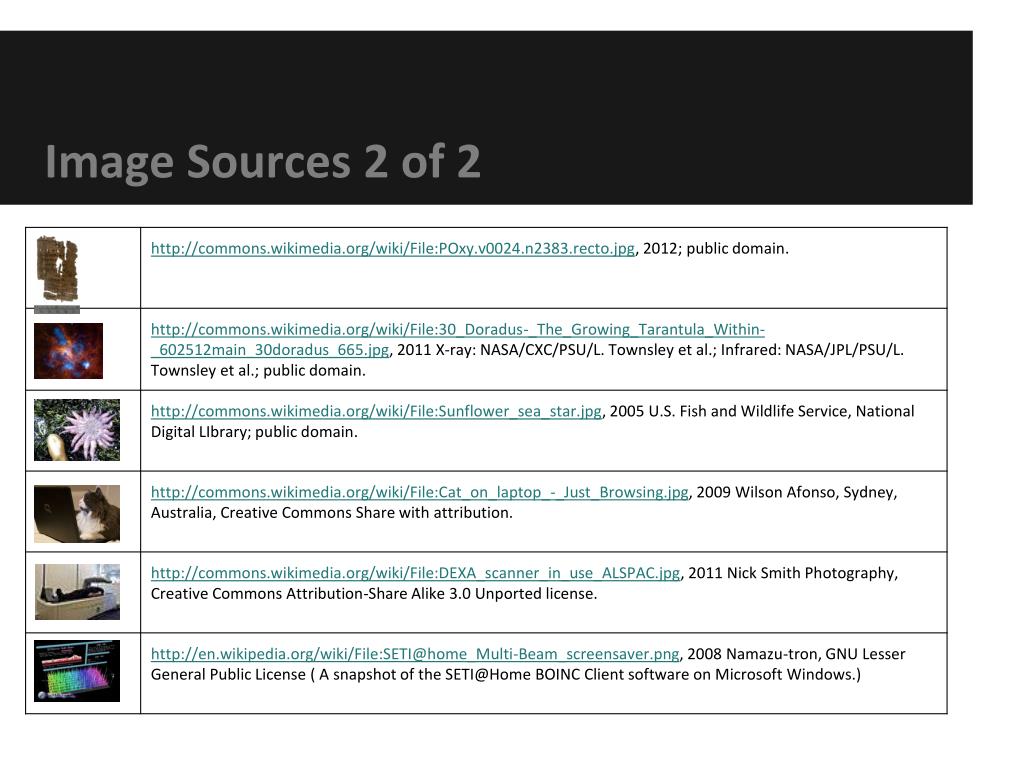Click 'General Public License ( A snapshot of the SETI@Home BOINC' line
The width and height of the screenshot is (1024, 768).
pyautogui.click(x=505, y=675)
